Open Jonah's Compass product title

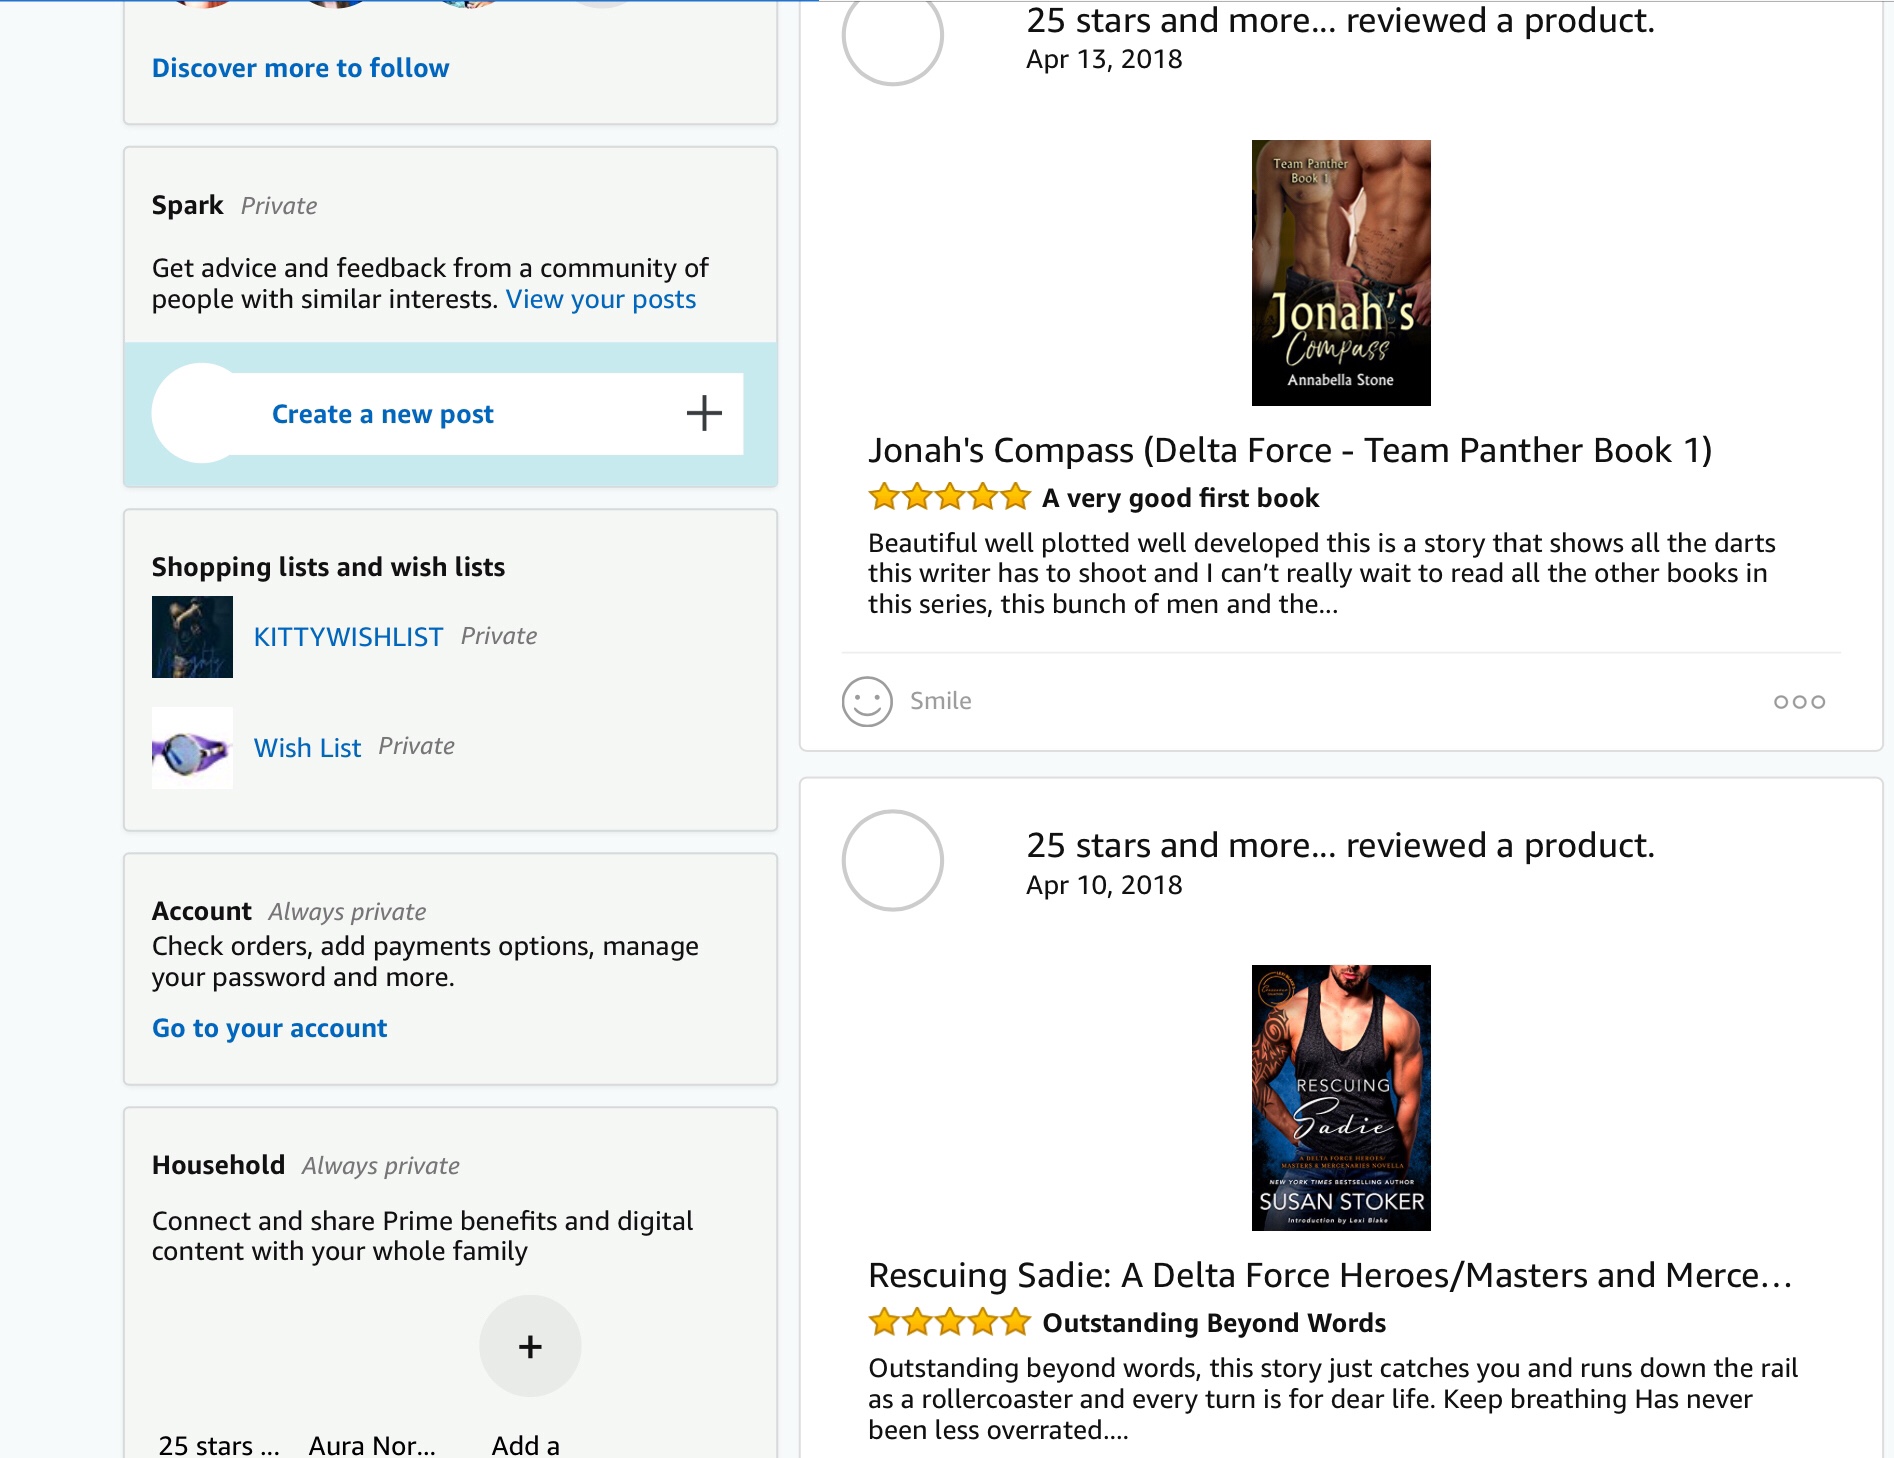pyautogui.click(x=1289, y=451)
